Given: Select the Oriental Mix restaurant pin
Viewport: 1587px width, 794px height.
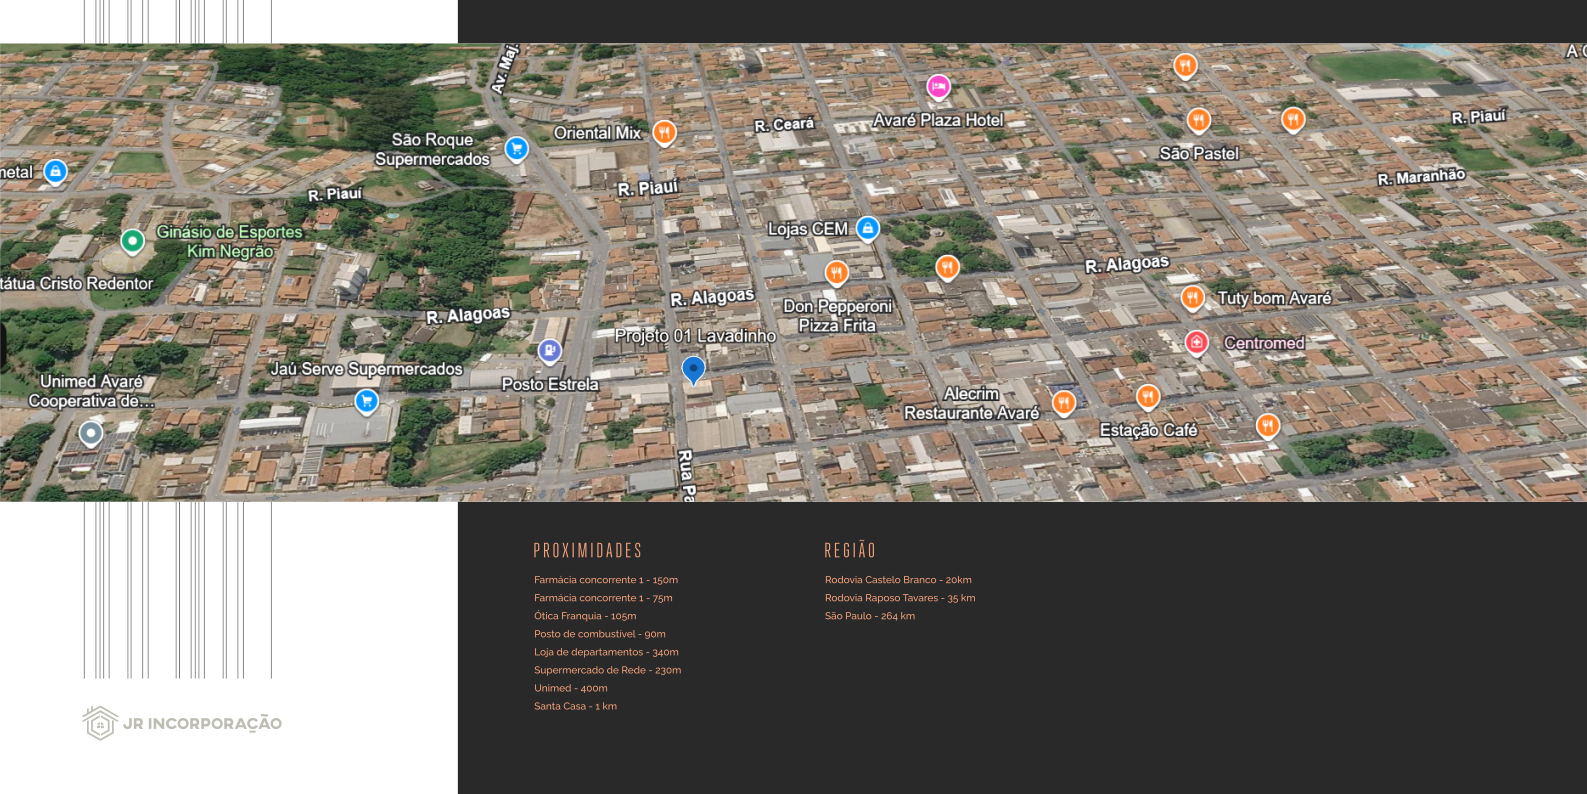Looking at the screenshot, I should (x=664, y=133).
